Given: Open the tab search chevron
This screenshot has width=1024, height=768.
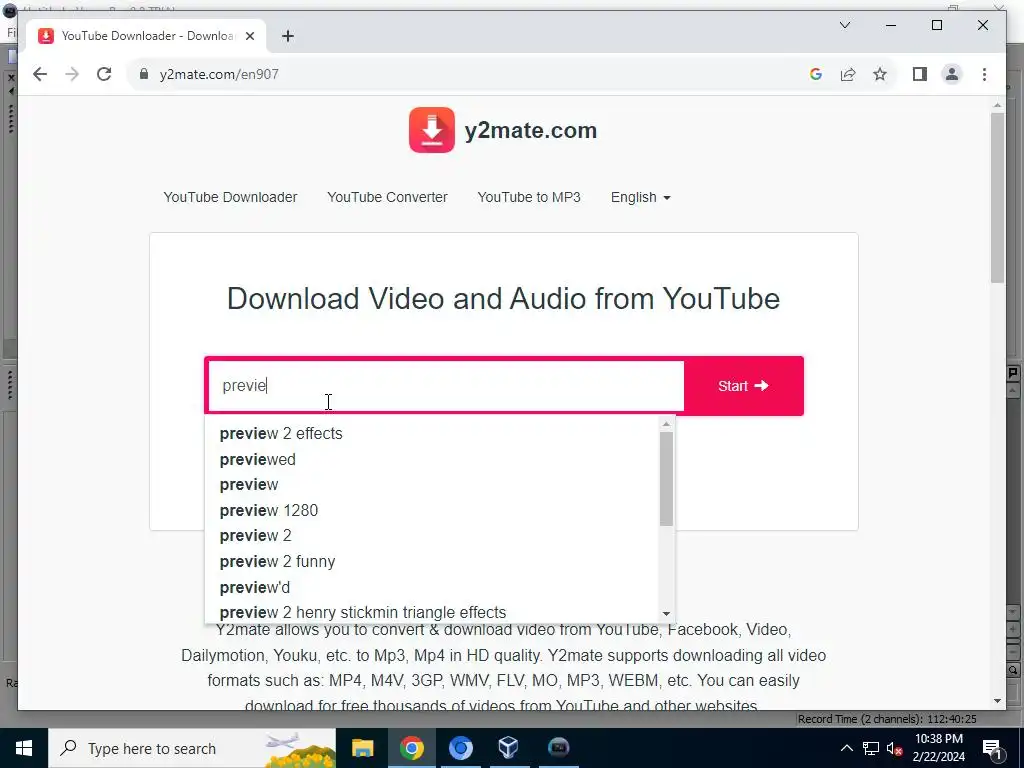Looking at the screenshot, I should tap(844, 25).
